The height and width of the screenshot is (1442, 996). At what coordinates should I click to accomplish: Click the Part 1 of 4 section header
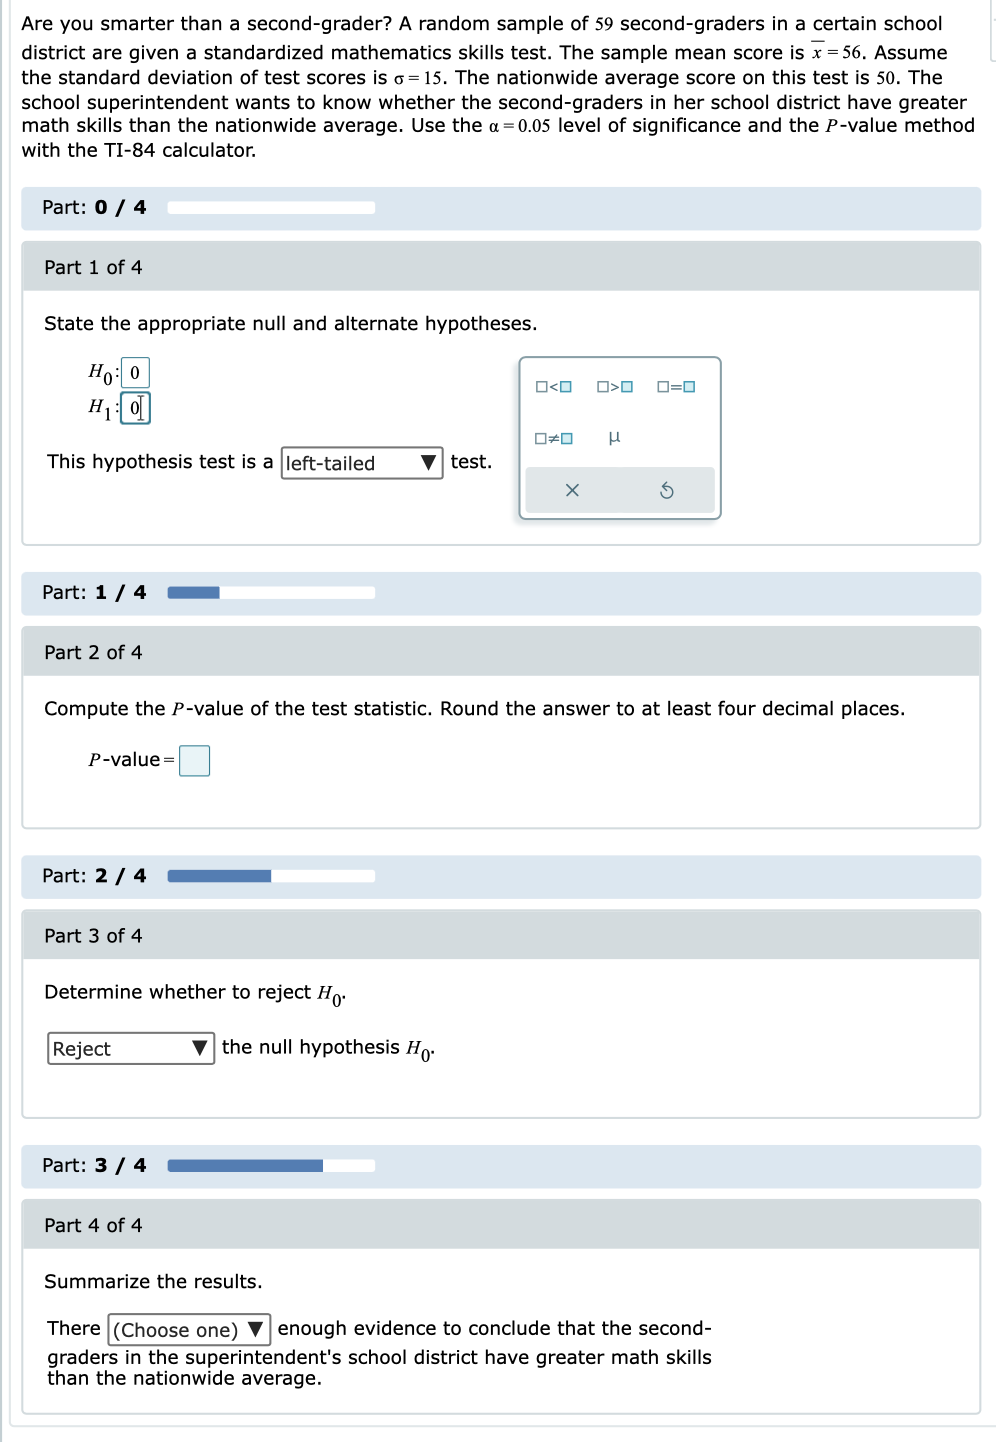(92, 267)
